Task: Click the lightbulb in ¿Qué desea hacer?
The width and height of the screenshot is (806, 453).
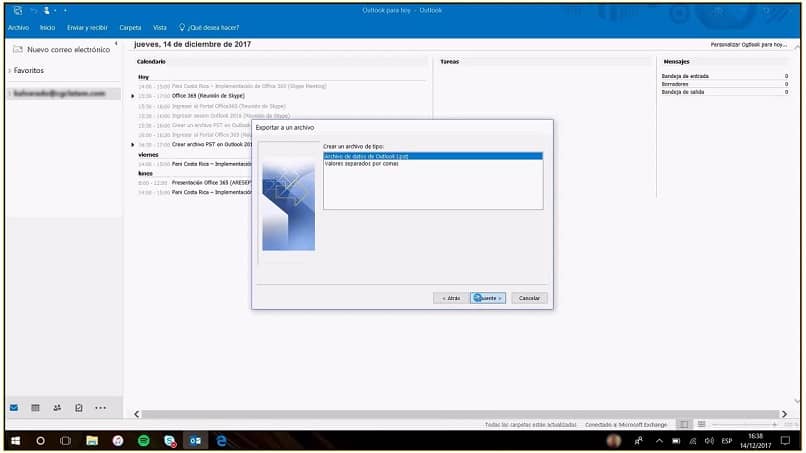Action: click(181, 27)
